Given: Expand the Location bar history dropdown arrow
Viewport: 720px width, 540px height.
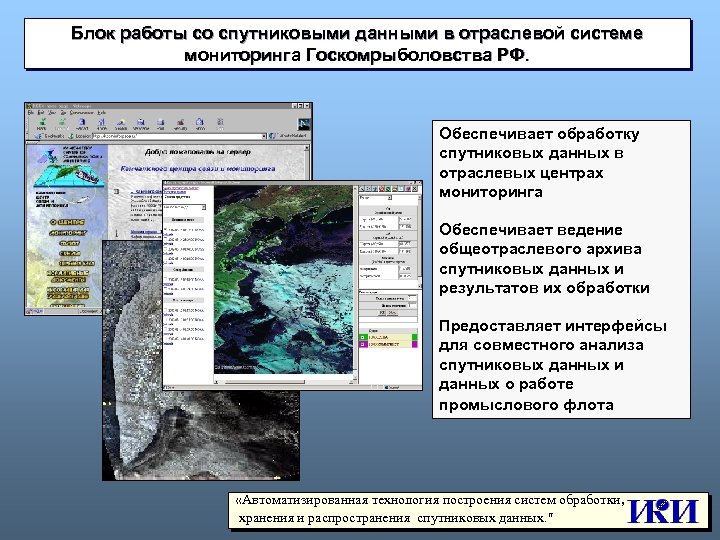Looking at the screenshot, I should [264, 136].
